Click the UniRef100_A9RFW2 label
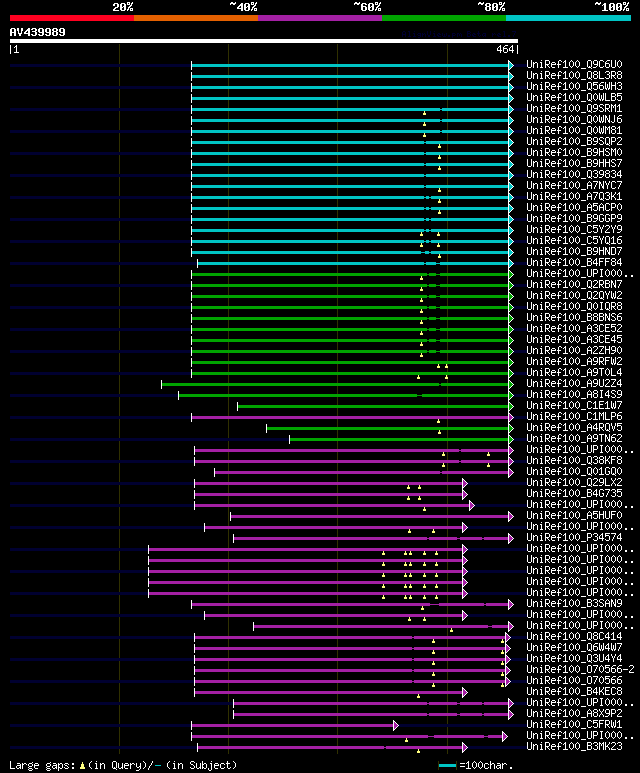640x773 pixels. (x=574, y=362)
